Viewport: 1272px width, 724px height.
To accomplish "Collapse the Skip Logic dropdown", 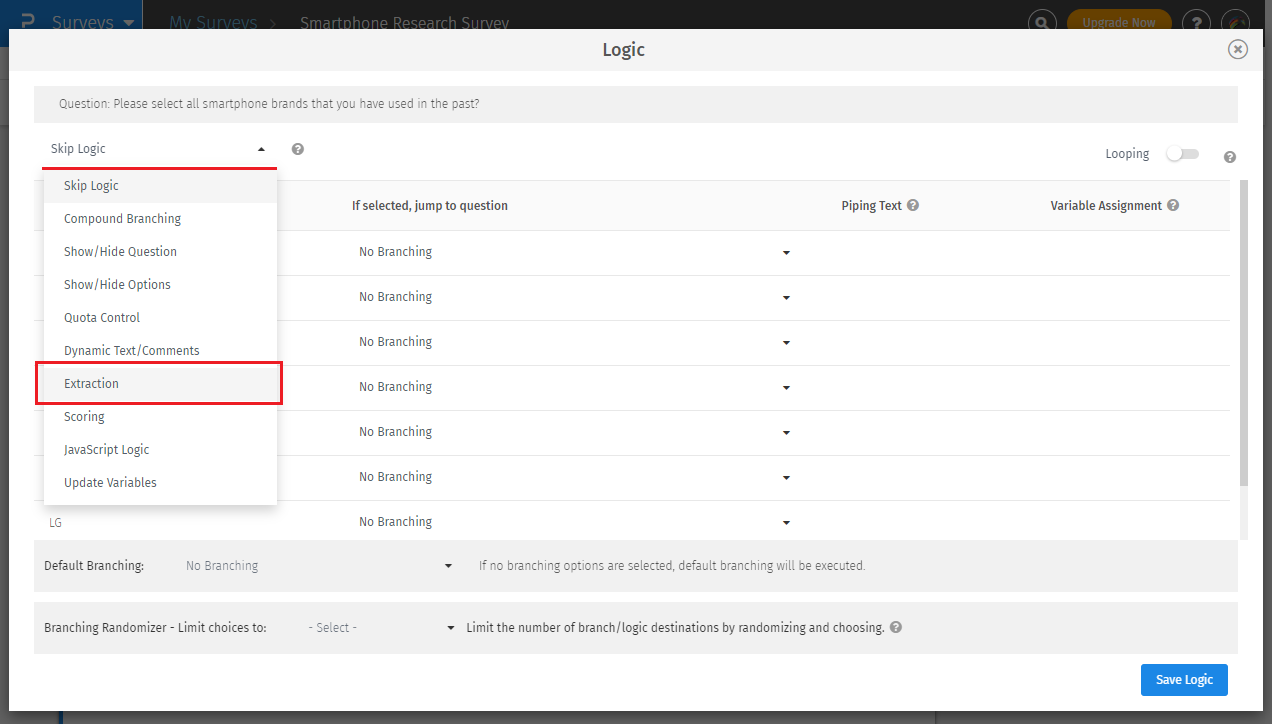I will 261,148.
